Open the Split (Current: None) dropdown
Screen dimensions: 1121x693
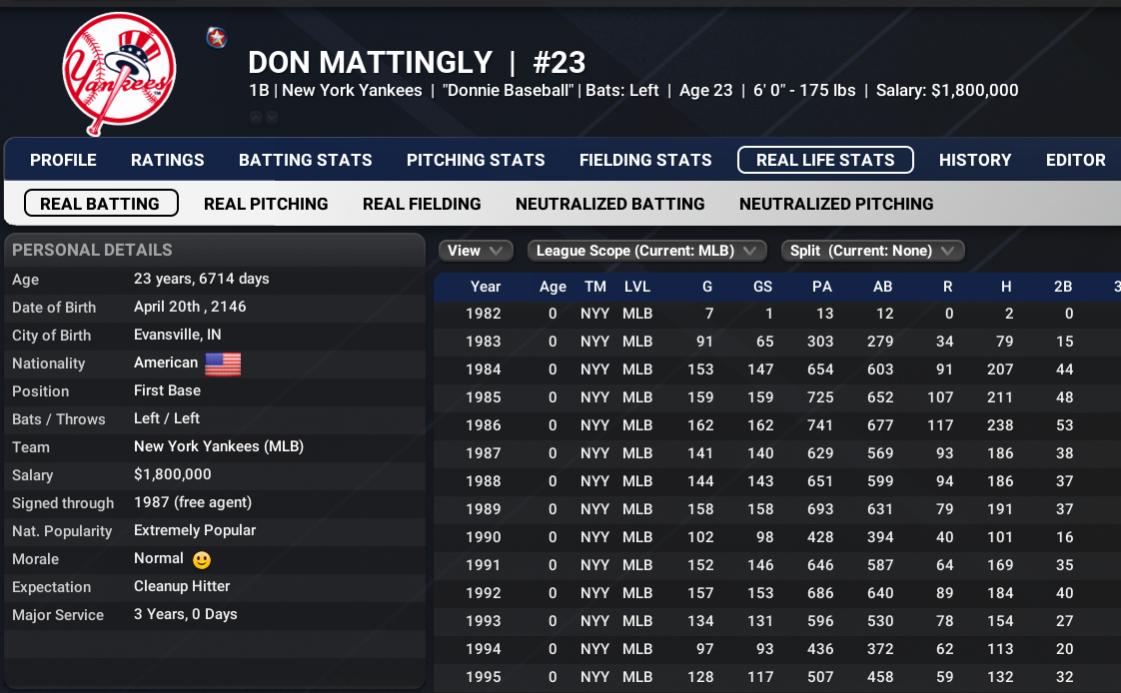pos(872,251)
